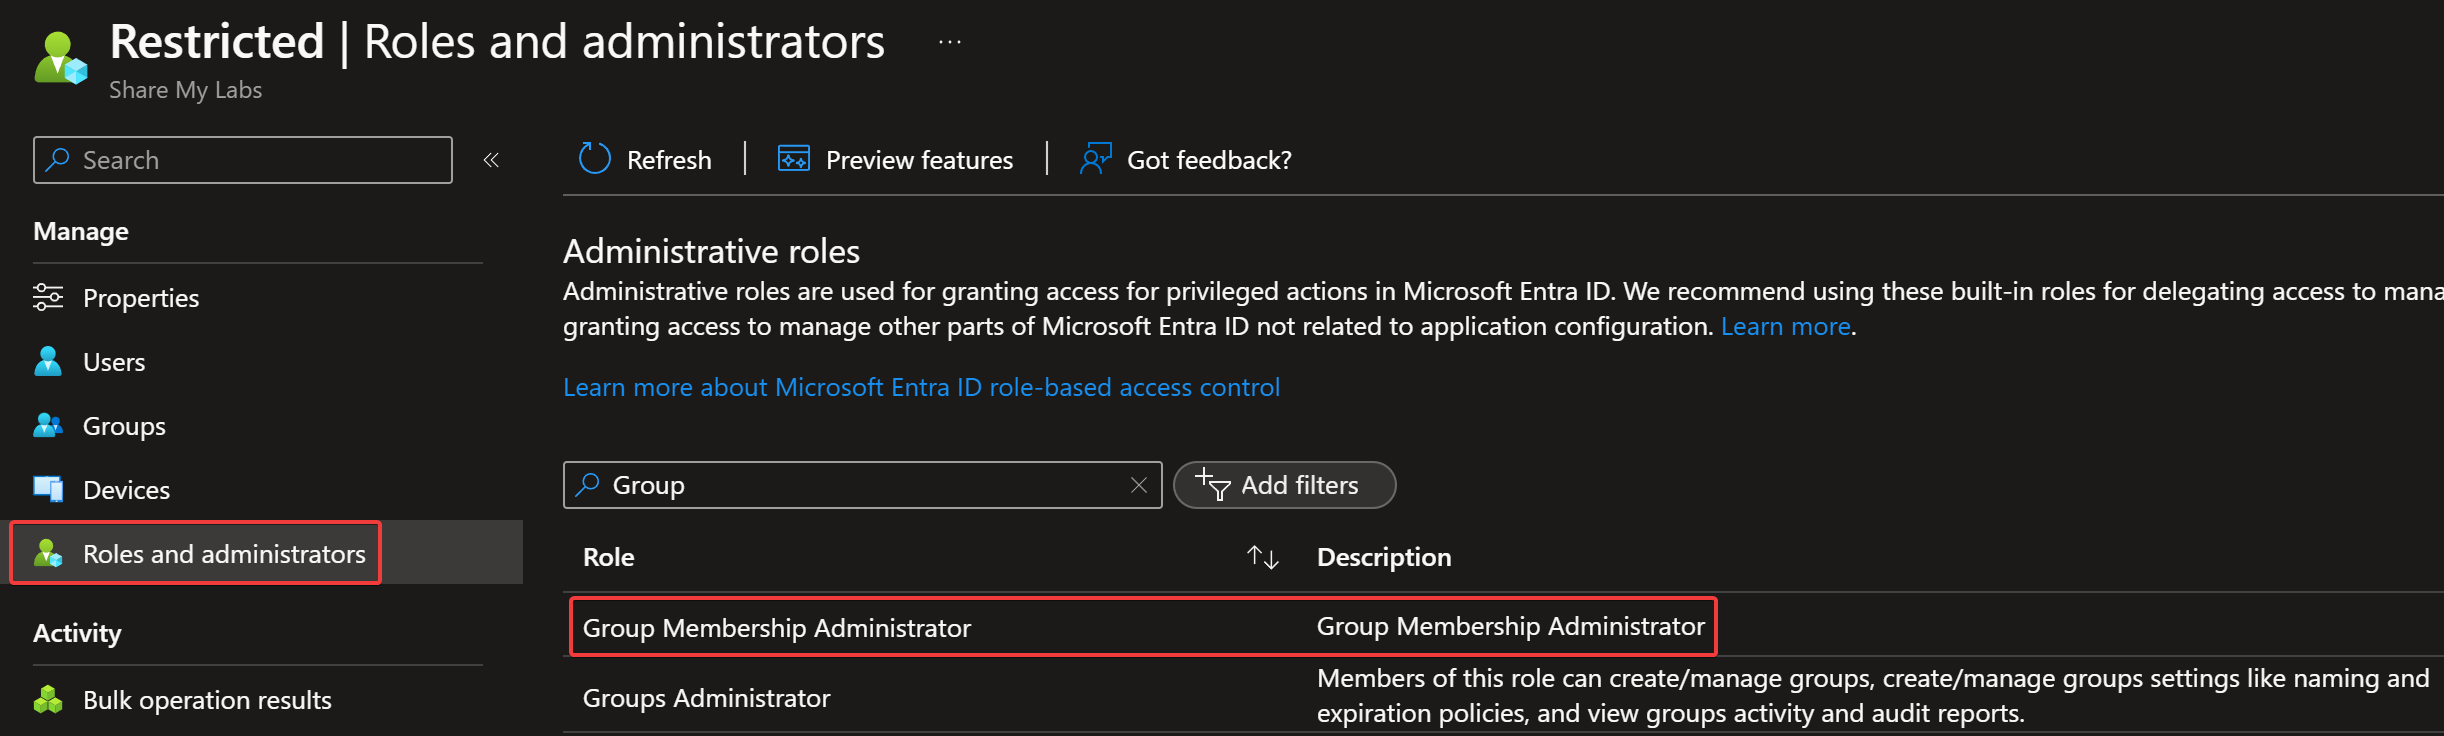Click the Properties sliders icon
2444x736 pixels.
(x=48, y=298)
